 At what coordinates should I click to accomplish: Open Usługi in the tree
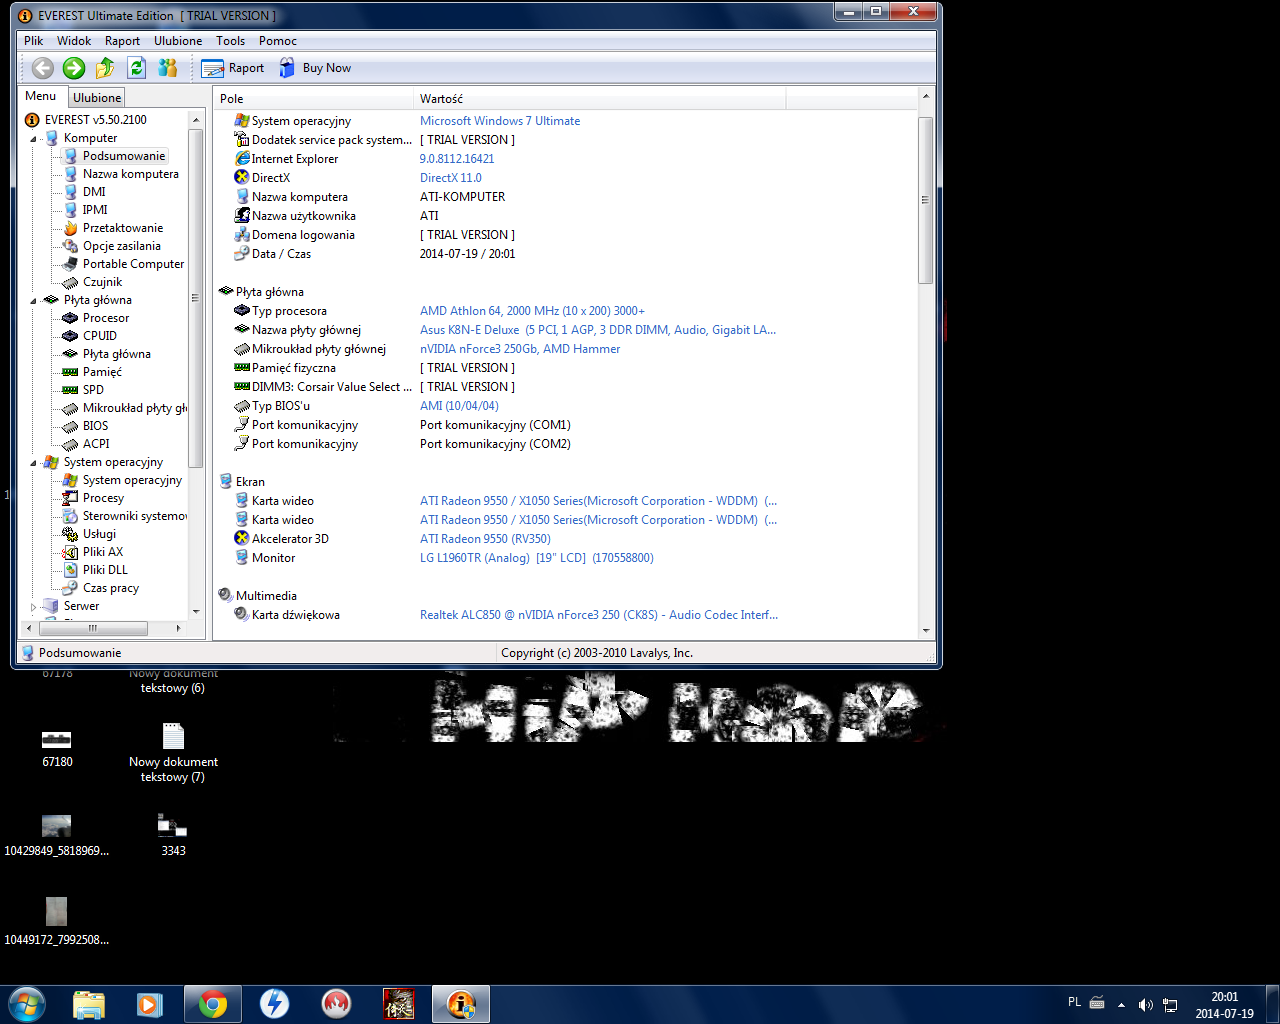coord(99,534)
